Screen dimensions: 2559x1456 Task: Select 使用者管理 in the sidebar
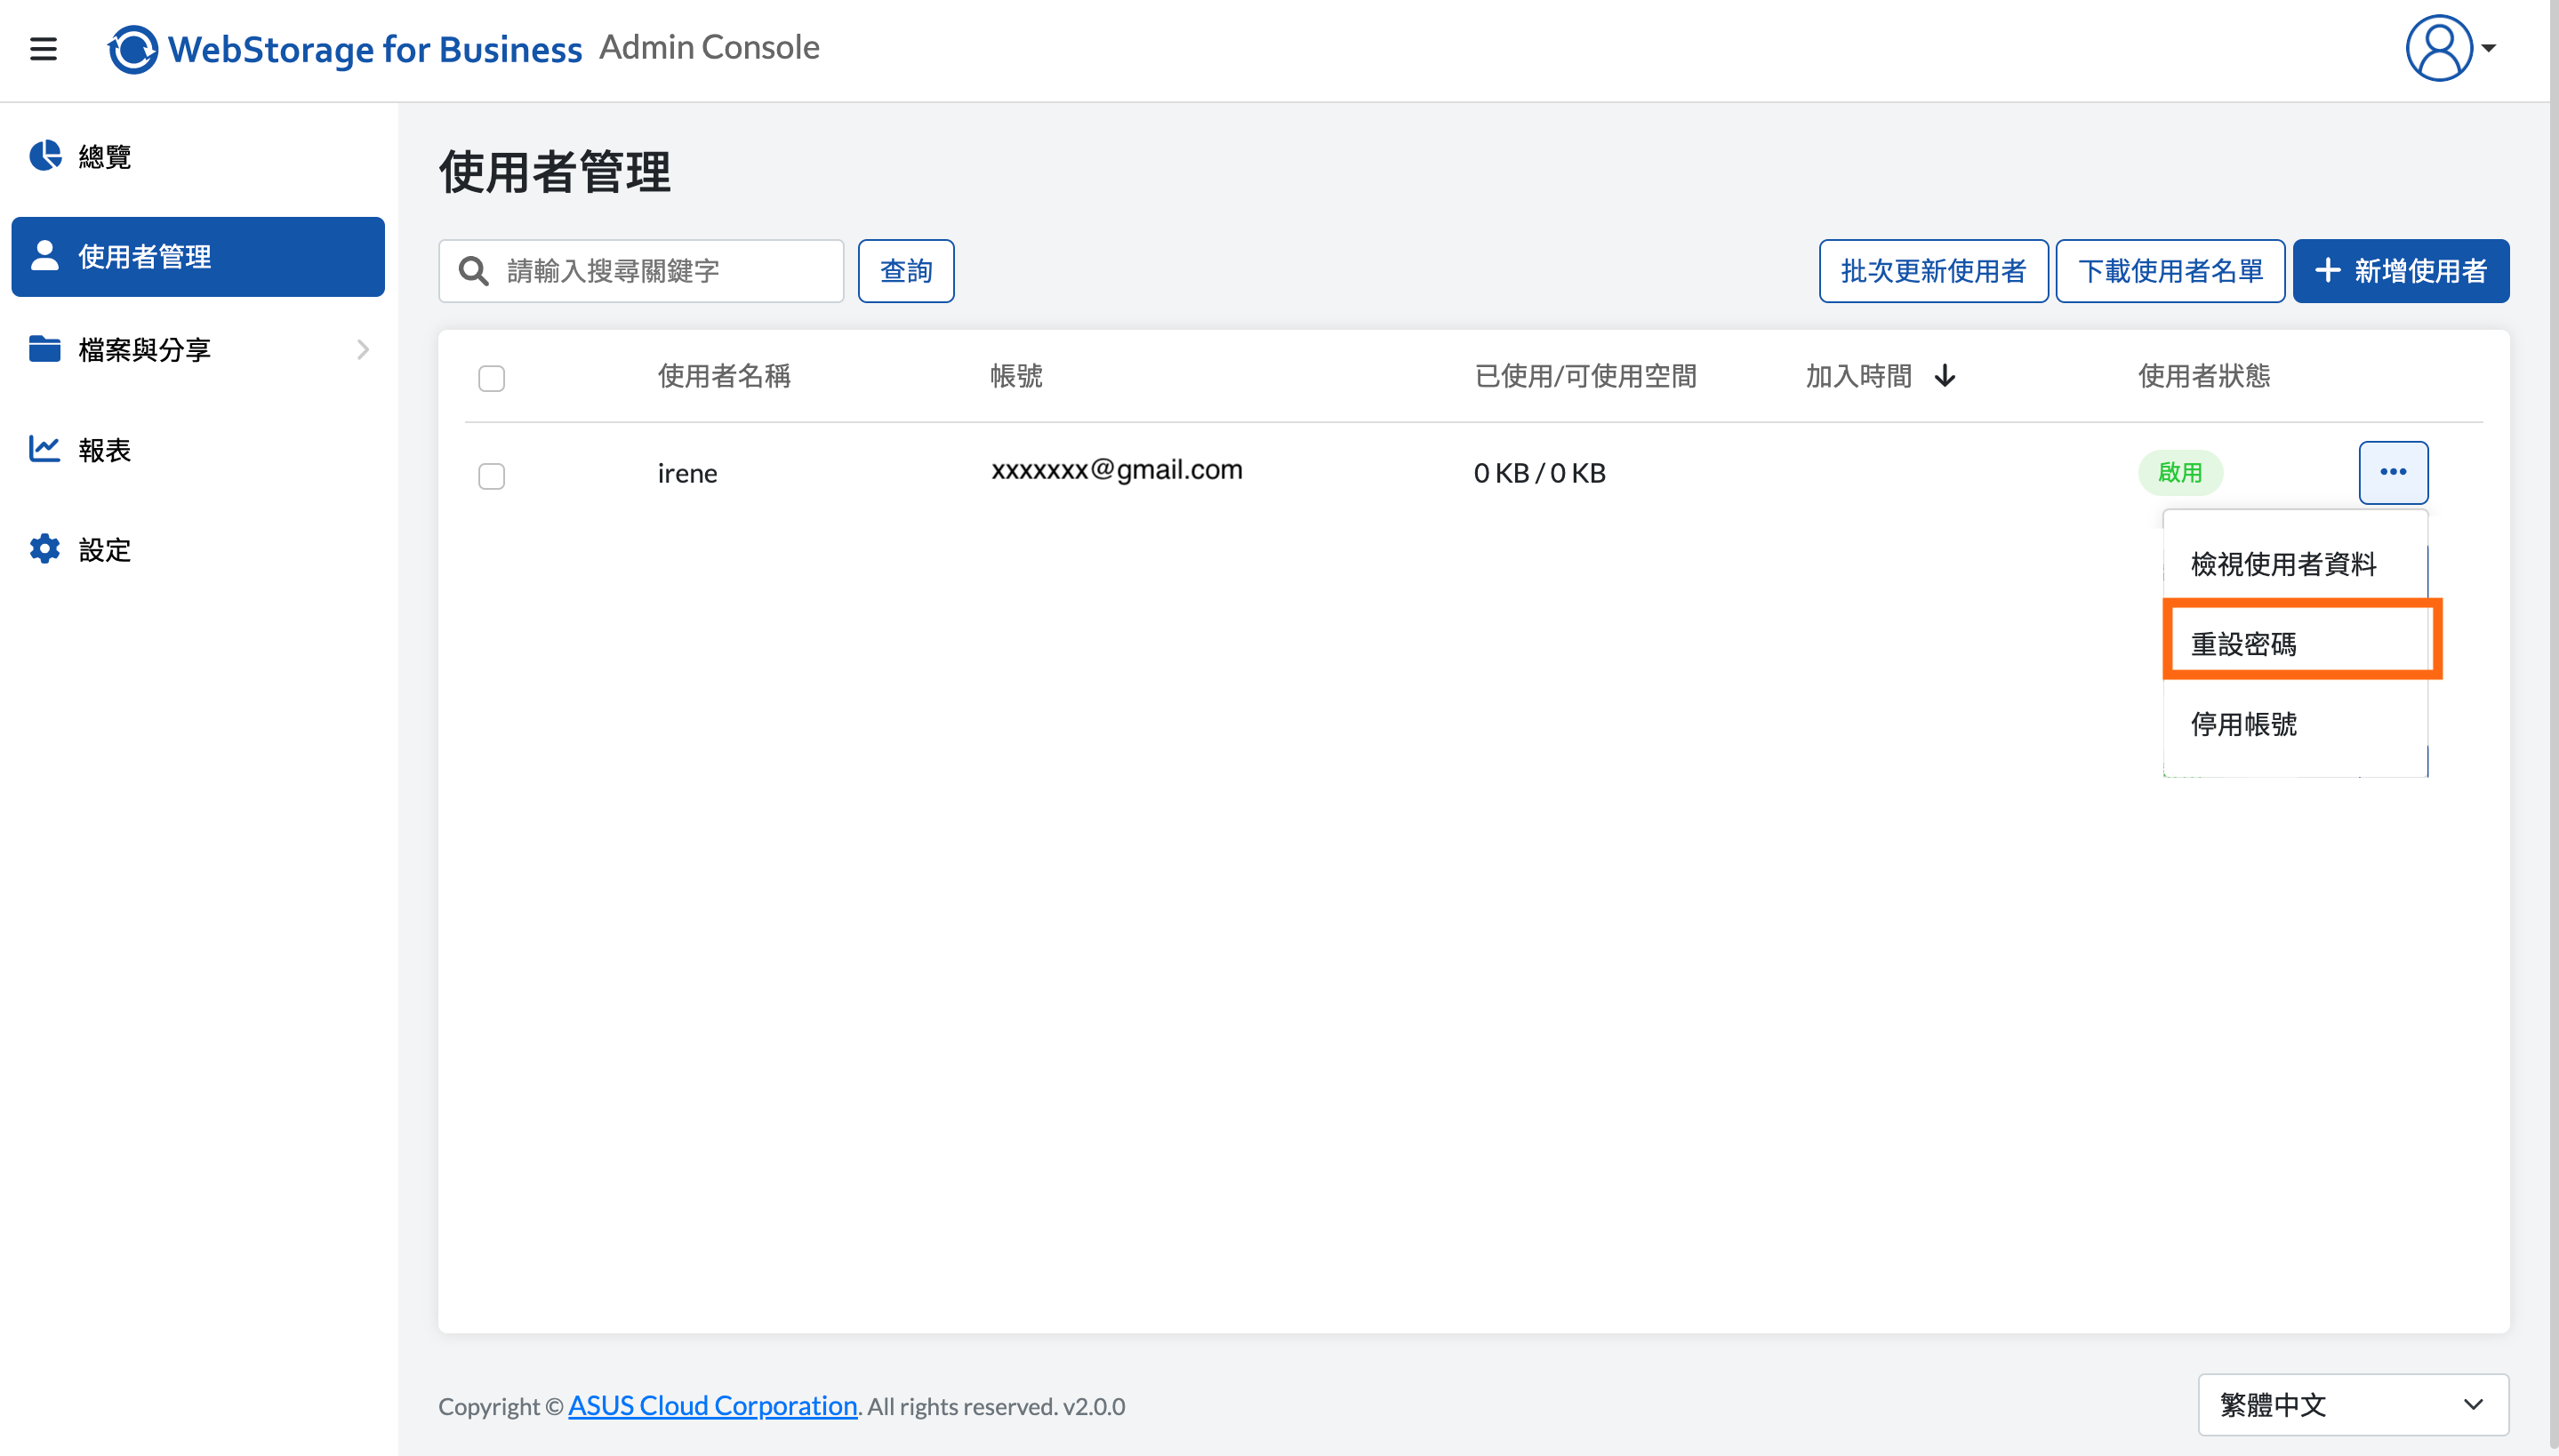198,257
